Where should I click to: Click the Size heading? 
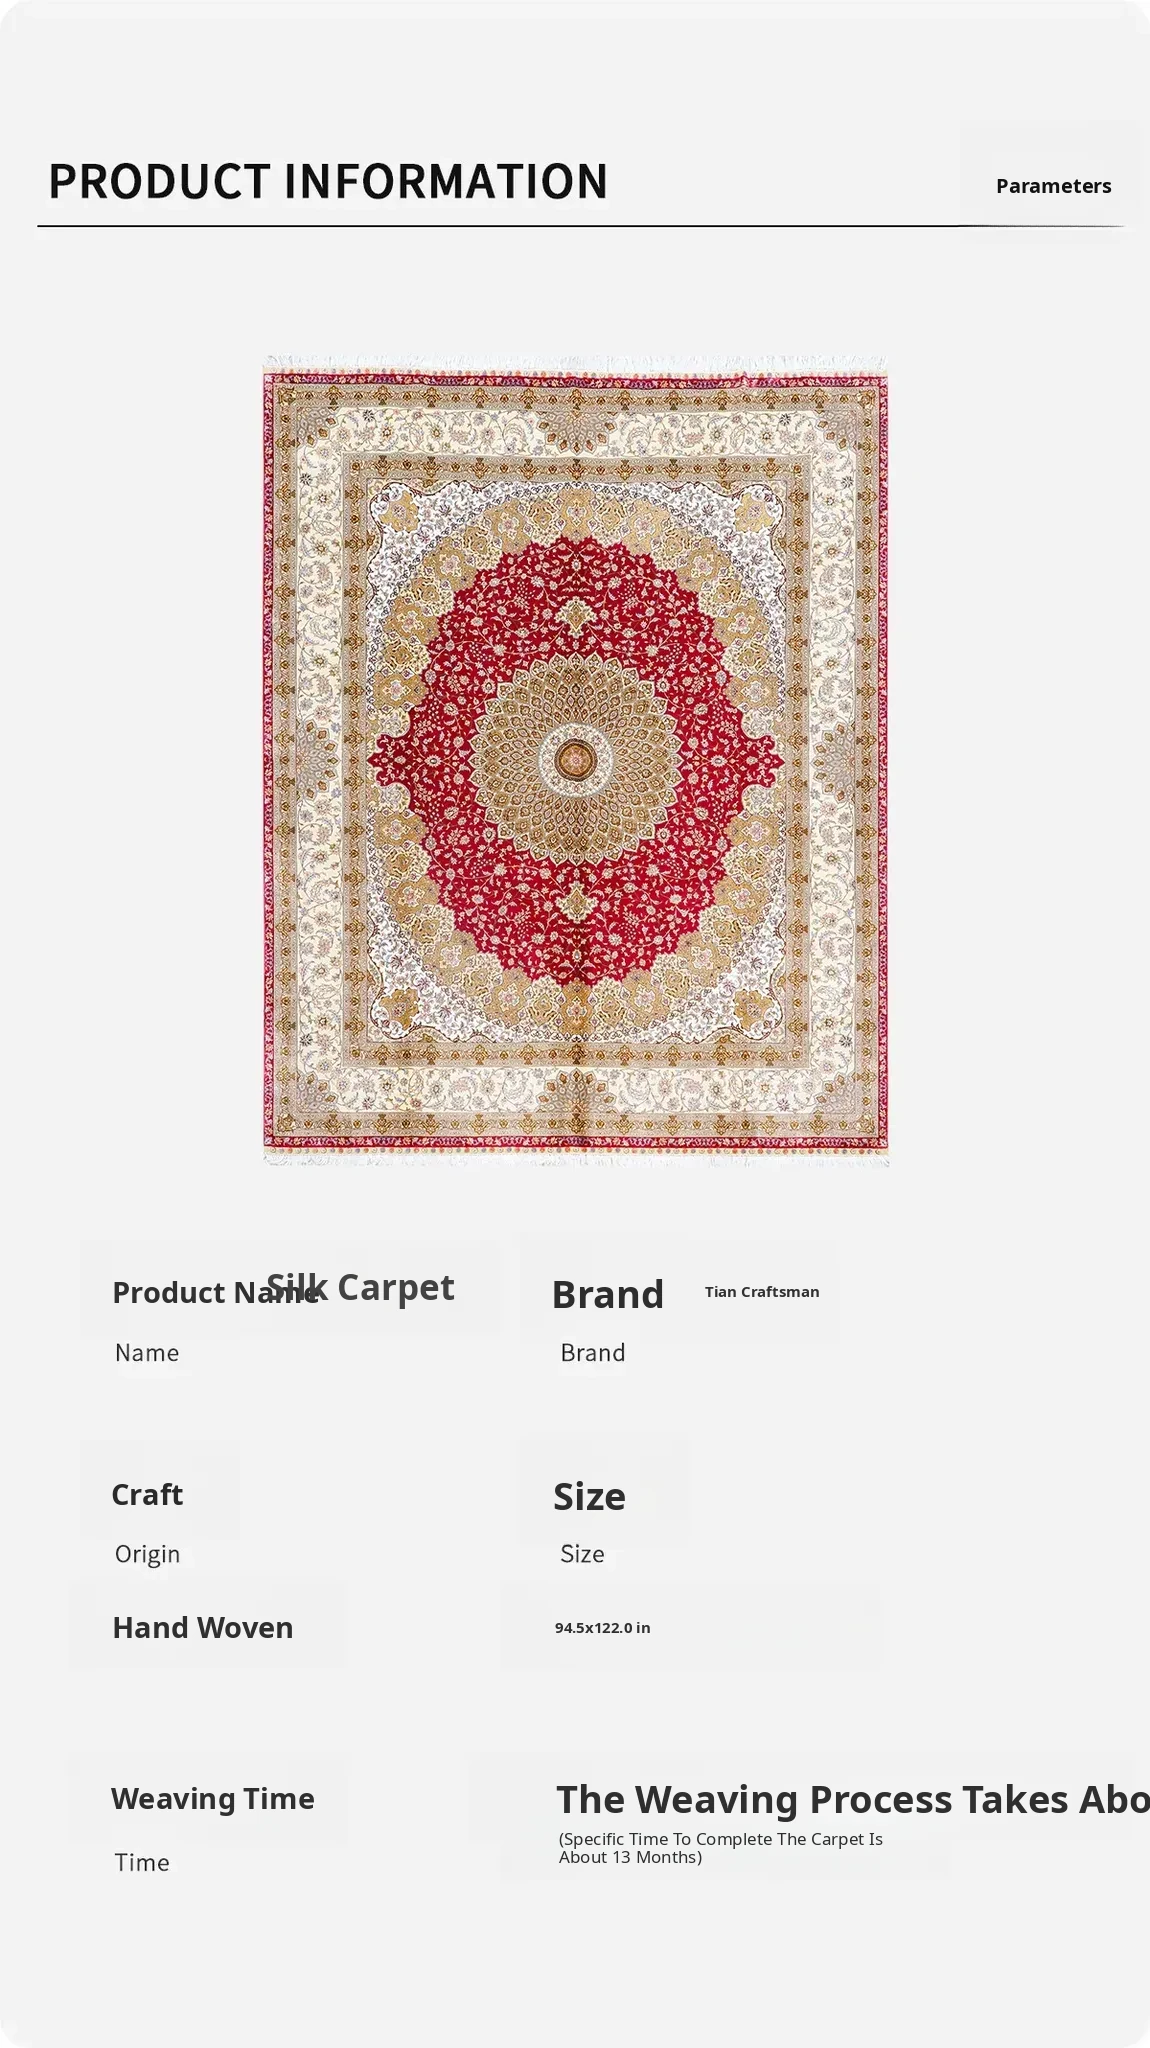click(x=589, y=1497)
